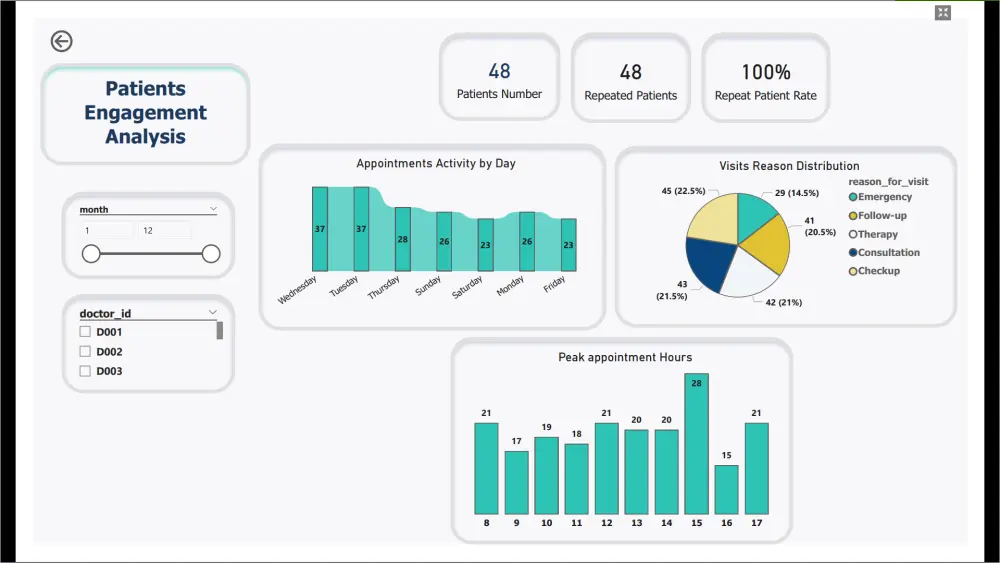Select the Tuesday bar in activity chart
Screen dimensions: 1000x563
coord(361,229)
